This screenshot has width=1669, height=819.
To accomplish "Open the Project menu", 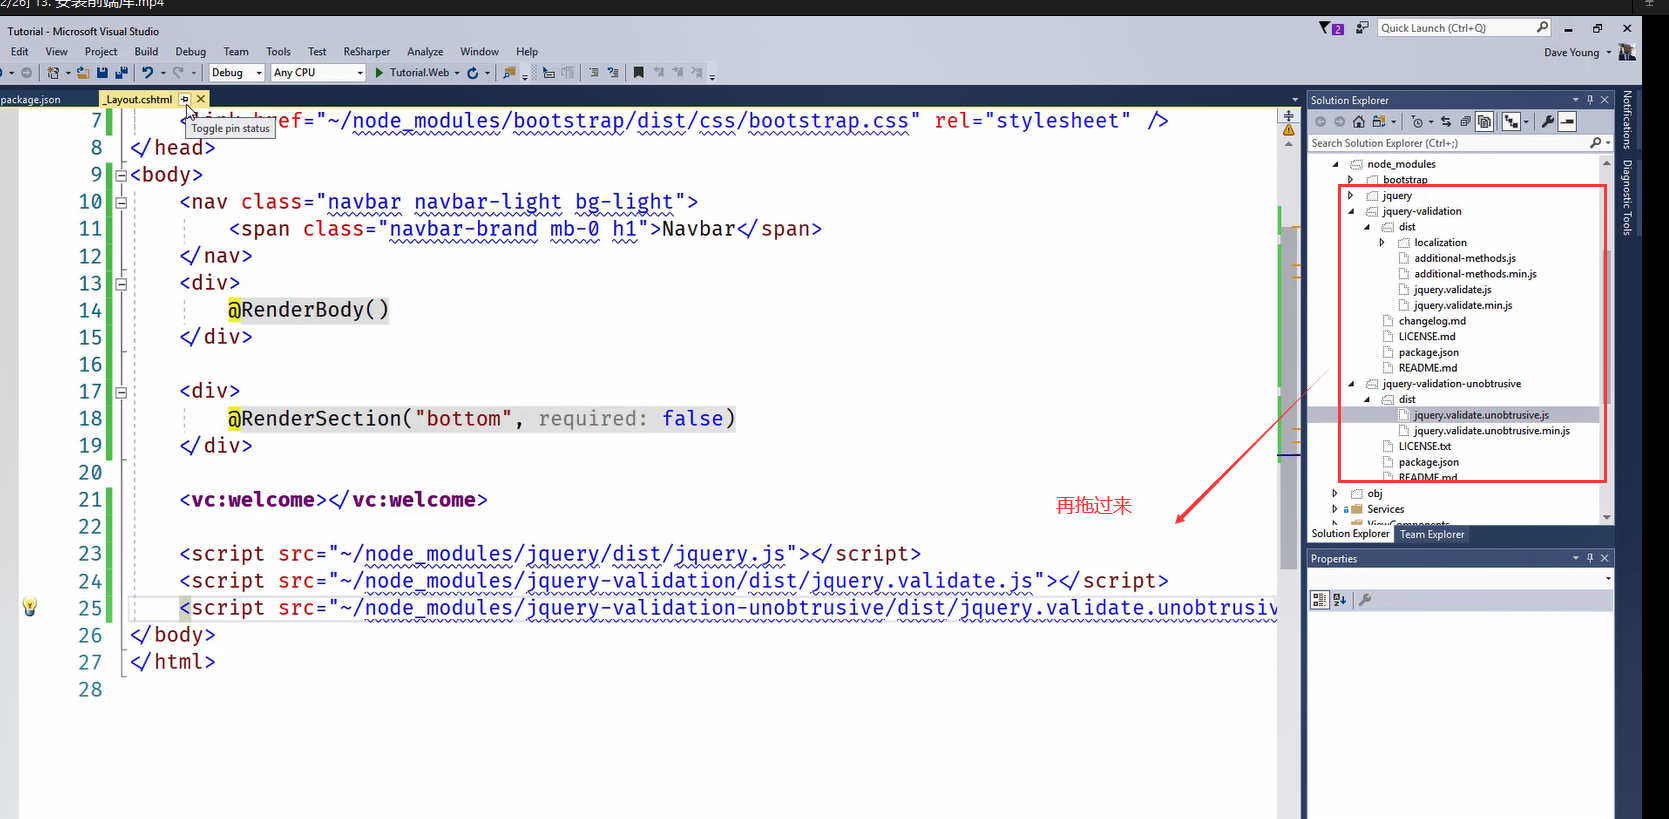I will [101, 52].
